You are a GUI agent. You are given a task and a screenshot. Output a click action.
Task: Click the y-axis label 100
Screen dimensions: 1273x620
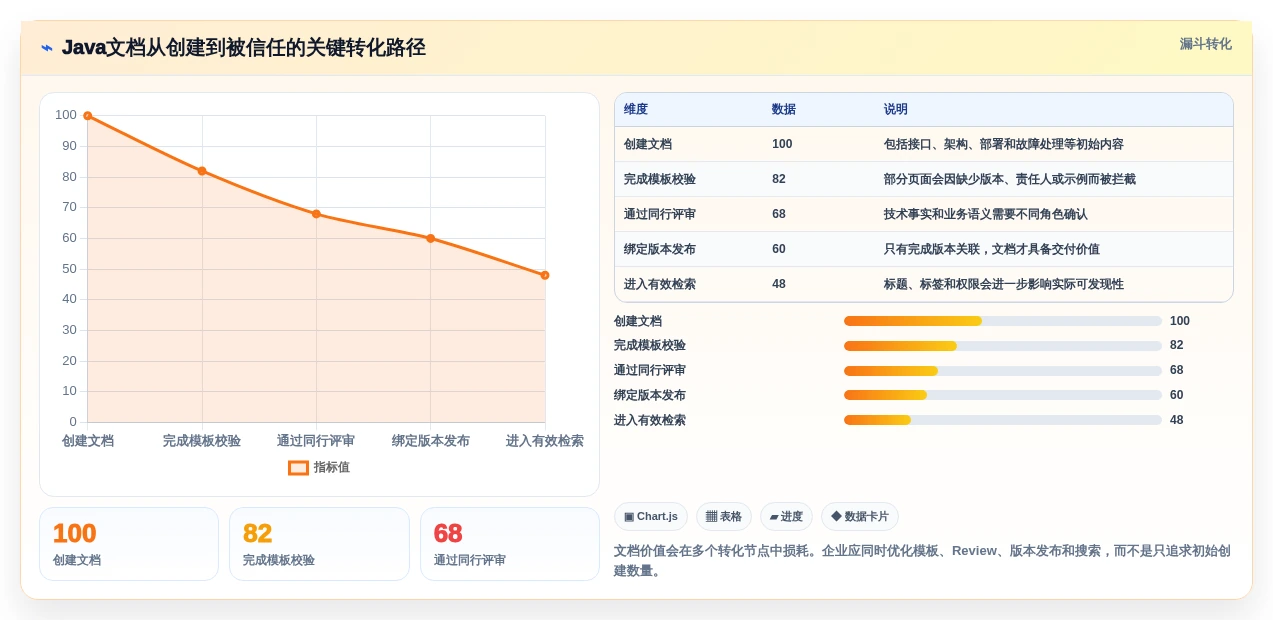point(66,115)
